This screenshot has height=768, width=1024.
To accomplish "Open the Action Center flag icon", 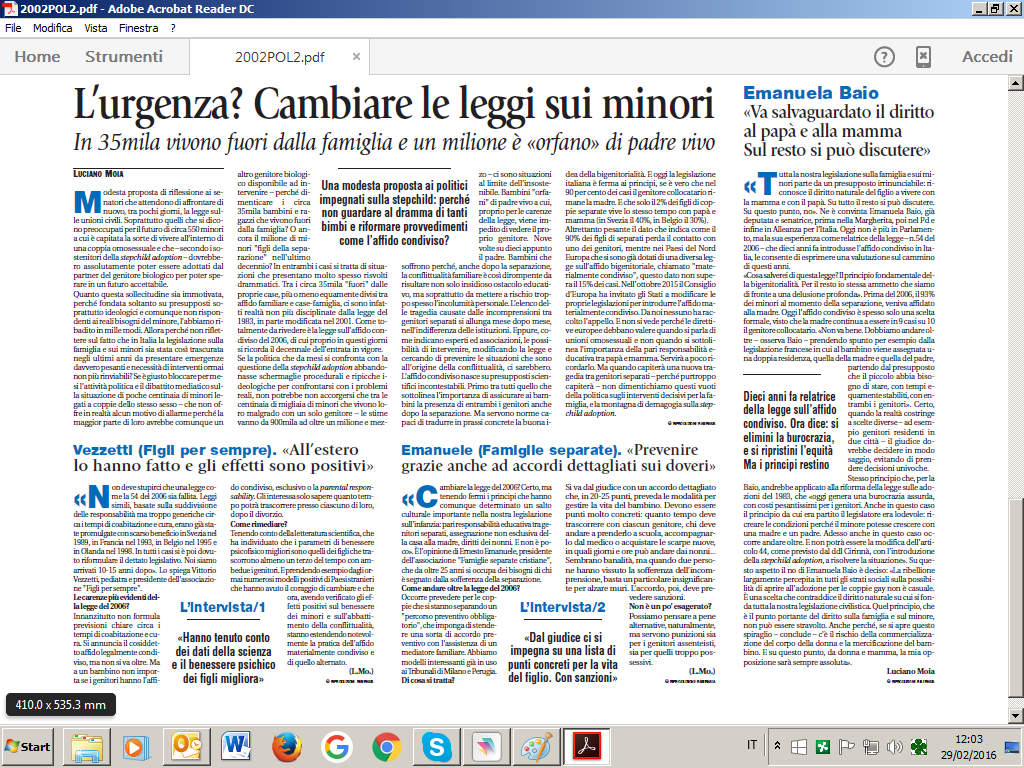I will (x=847, y=746).
